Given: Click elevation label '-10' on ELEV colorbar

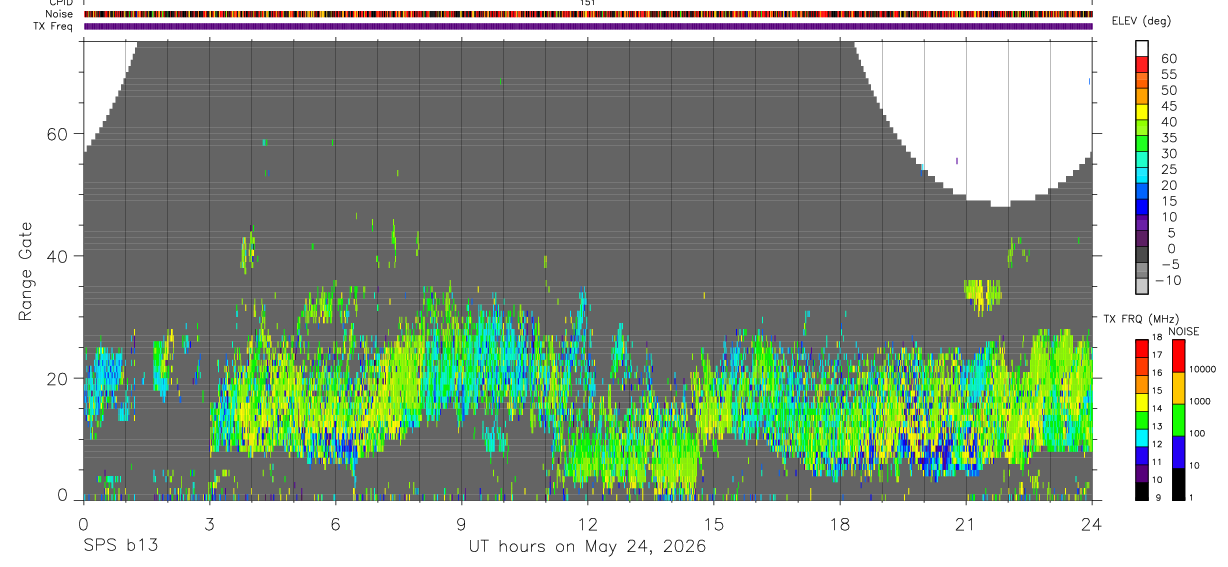Looking at the screenshot, I should (1169, 280).
